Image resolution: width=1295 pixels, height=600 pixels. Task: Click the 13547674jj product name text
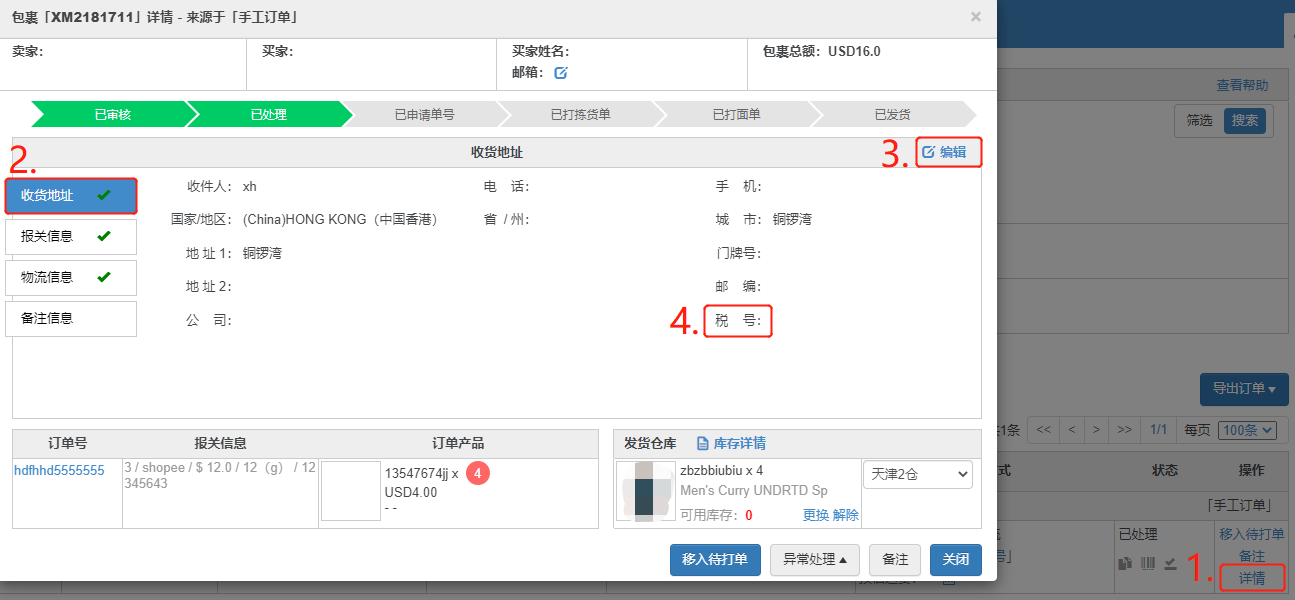[416, 473]
